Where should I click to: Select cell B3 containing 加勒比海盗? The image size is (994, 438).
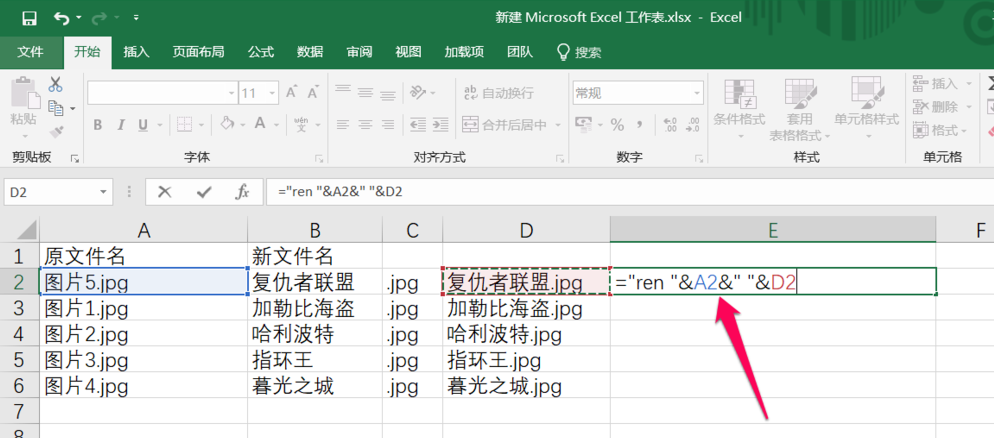pyautogui.click(x=314, y=308)
